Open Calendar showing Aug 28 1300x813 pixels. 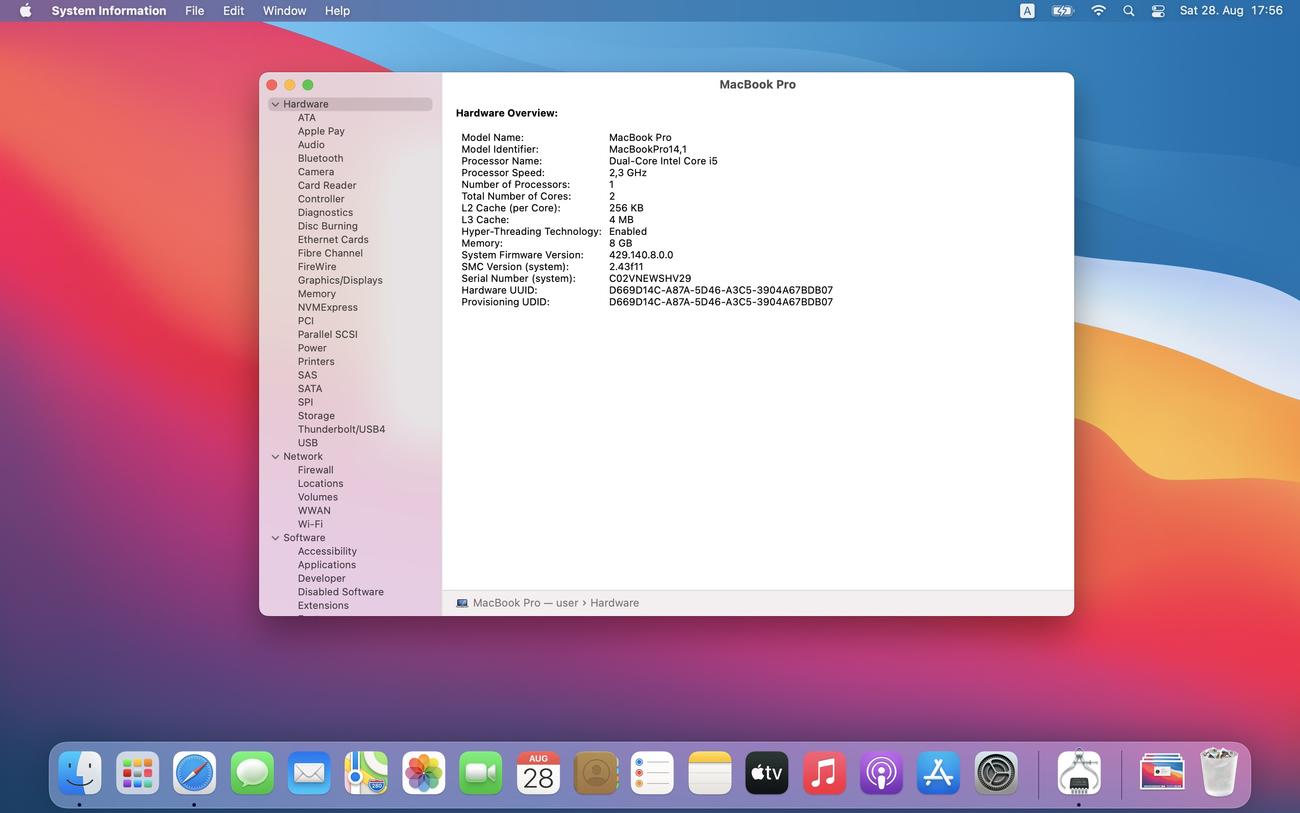point(538,773)
